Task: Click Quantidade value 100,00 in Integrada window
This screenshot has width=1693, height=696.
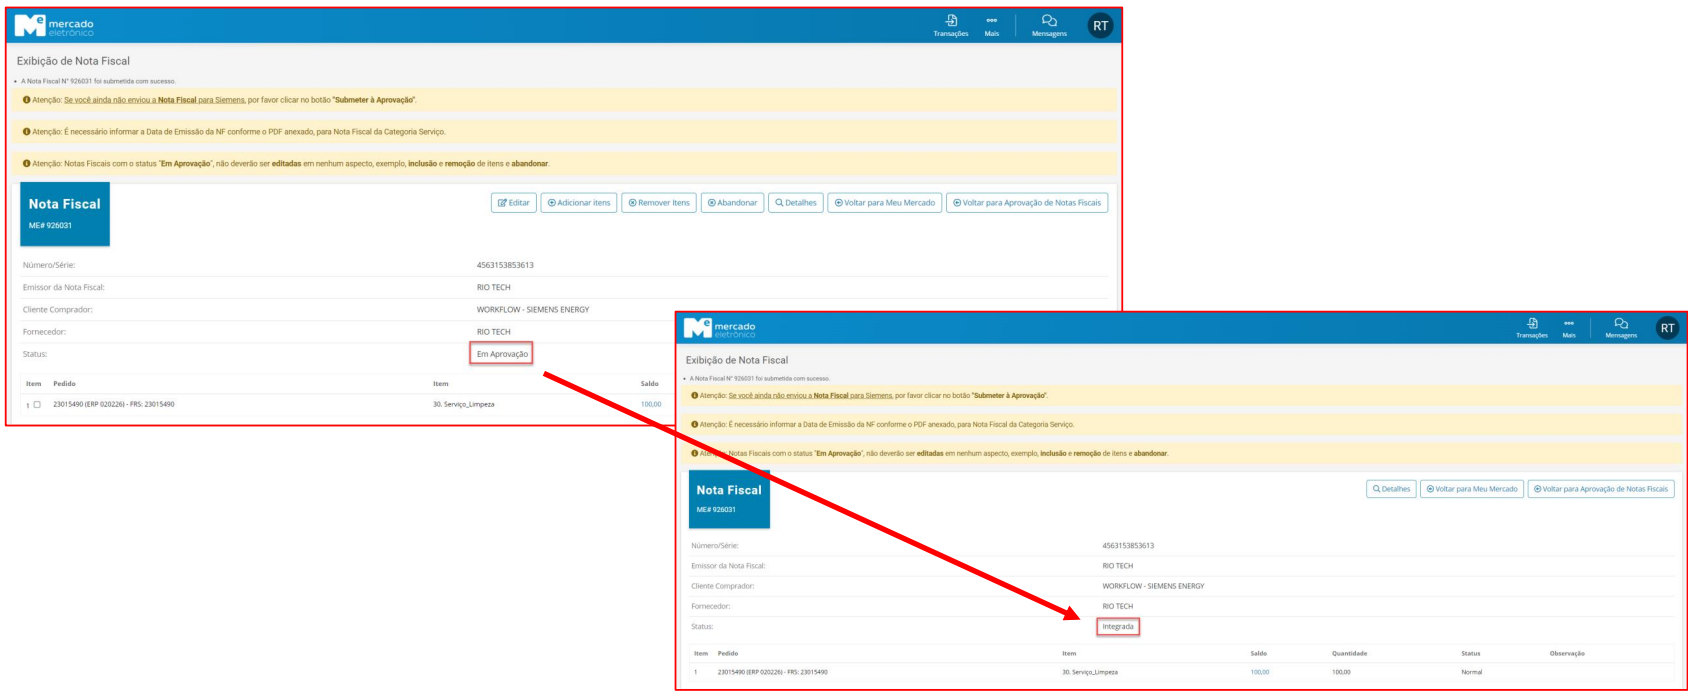Action: coord(1341,672)
